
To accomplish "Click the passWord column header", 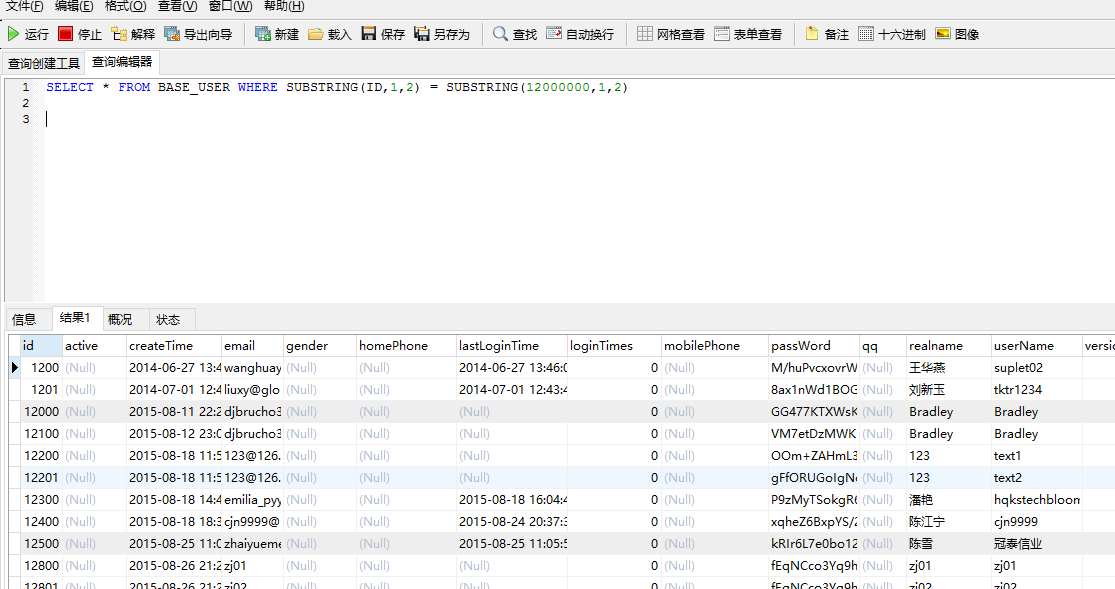I will [x=814, y=346].
